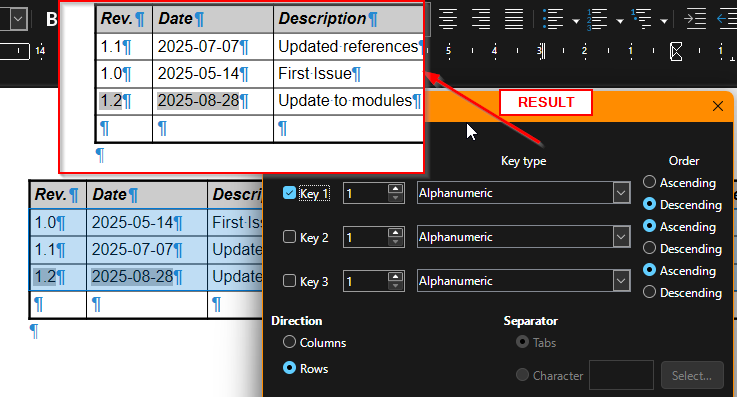Choose Rows sort direction
The height and width of the screenshot is (397, 737).
point(289,368)
